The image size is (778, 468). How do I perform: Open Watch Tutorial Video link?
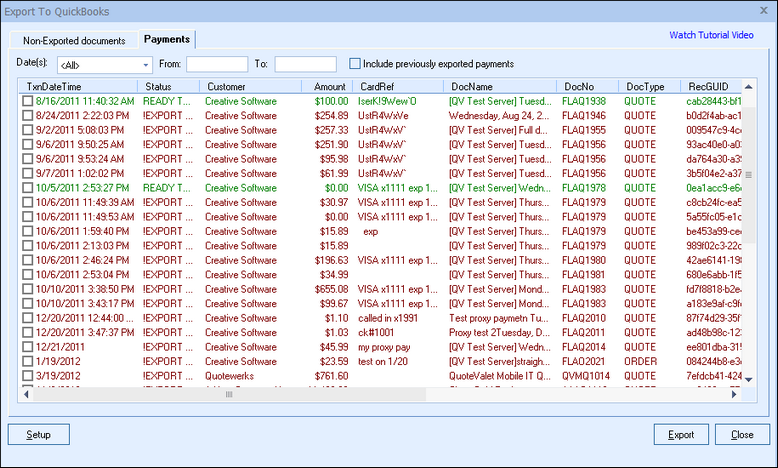click(x=712, y=35)
